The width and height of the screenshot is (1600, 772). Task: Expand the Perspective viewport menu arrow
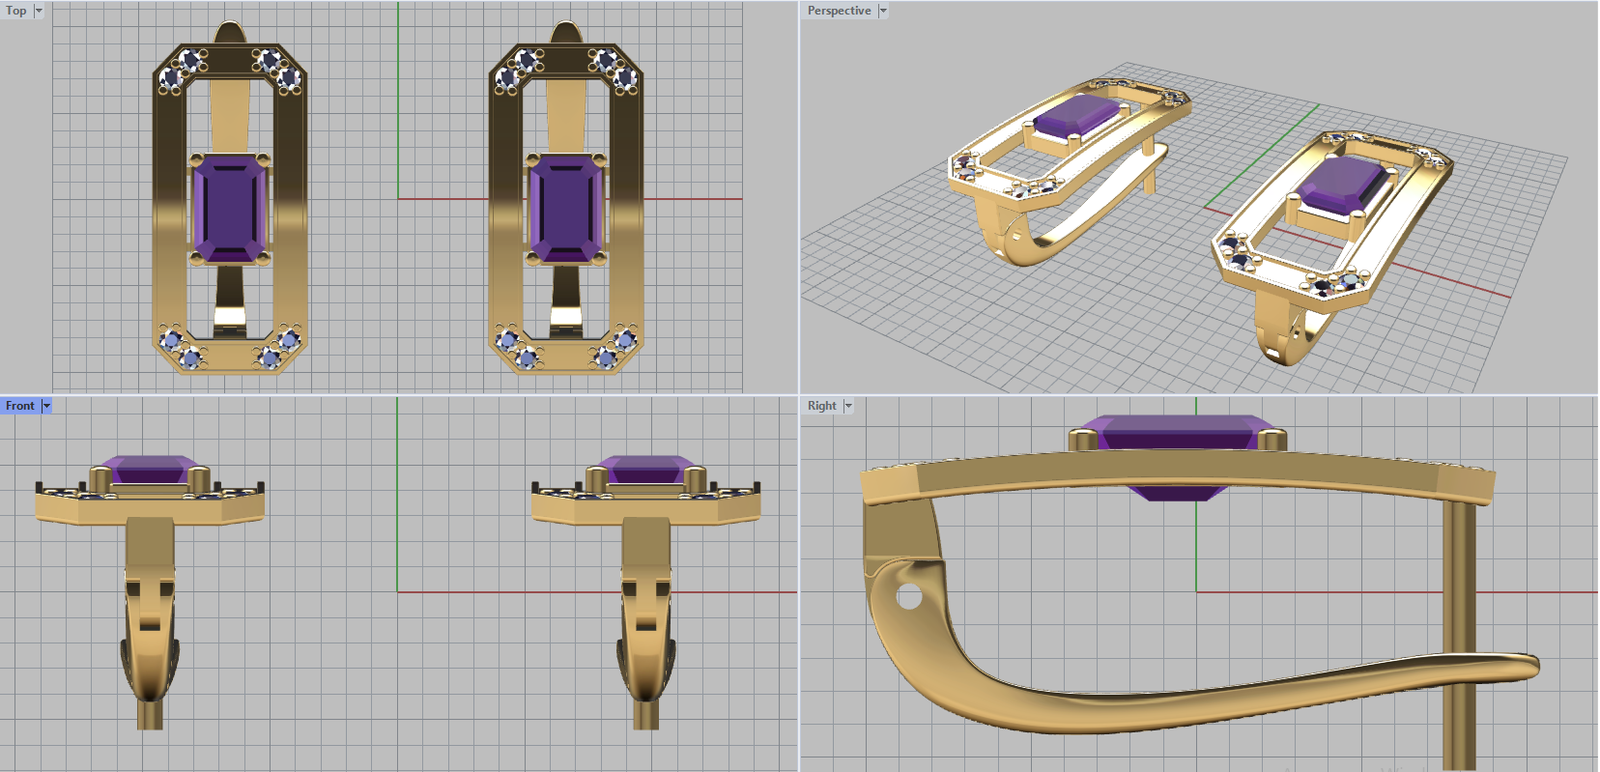pyautogui.click(x=882, y=11)
